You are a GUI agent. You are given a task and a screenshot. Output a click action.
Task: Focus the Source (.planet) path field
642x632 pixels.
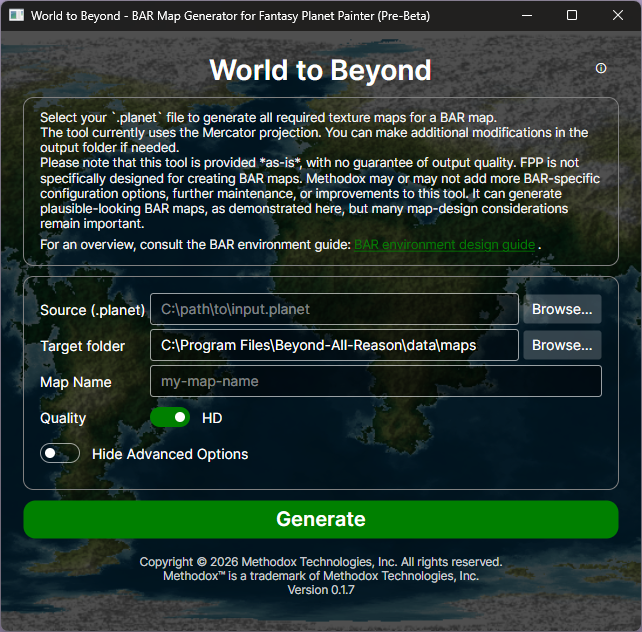click(334, 309)
